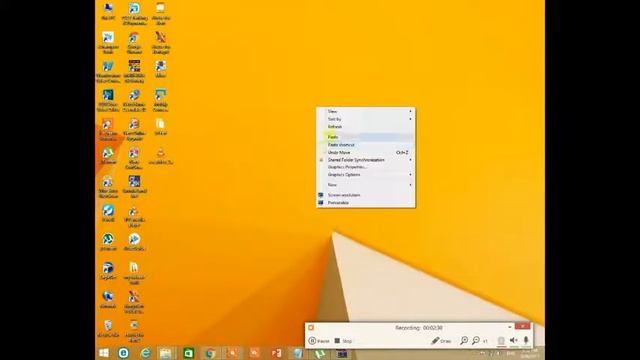Open PowerPoint from the taskbar

coord(277,353)
